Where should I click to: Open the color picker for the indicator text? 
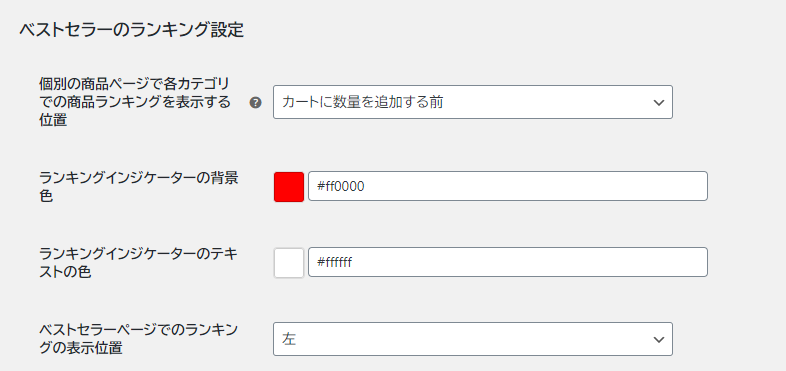pos(289,262)
